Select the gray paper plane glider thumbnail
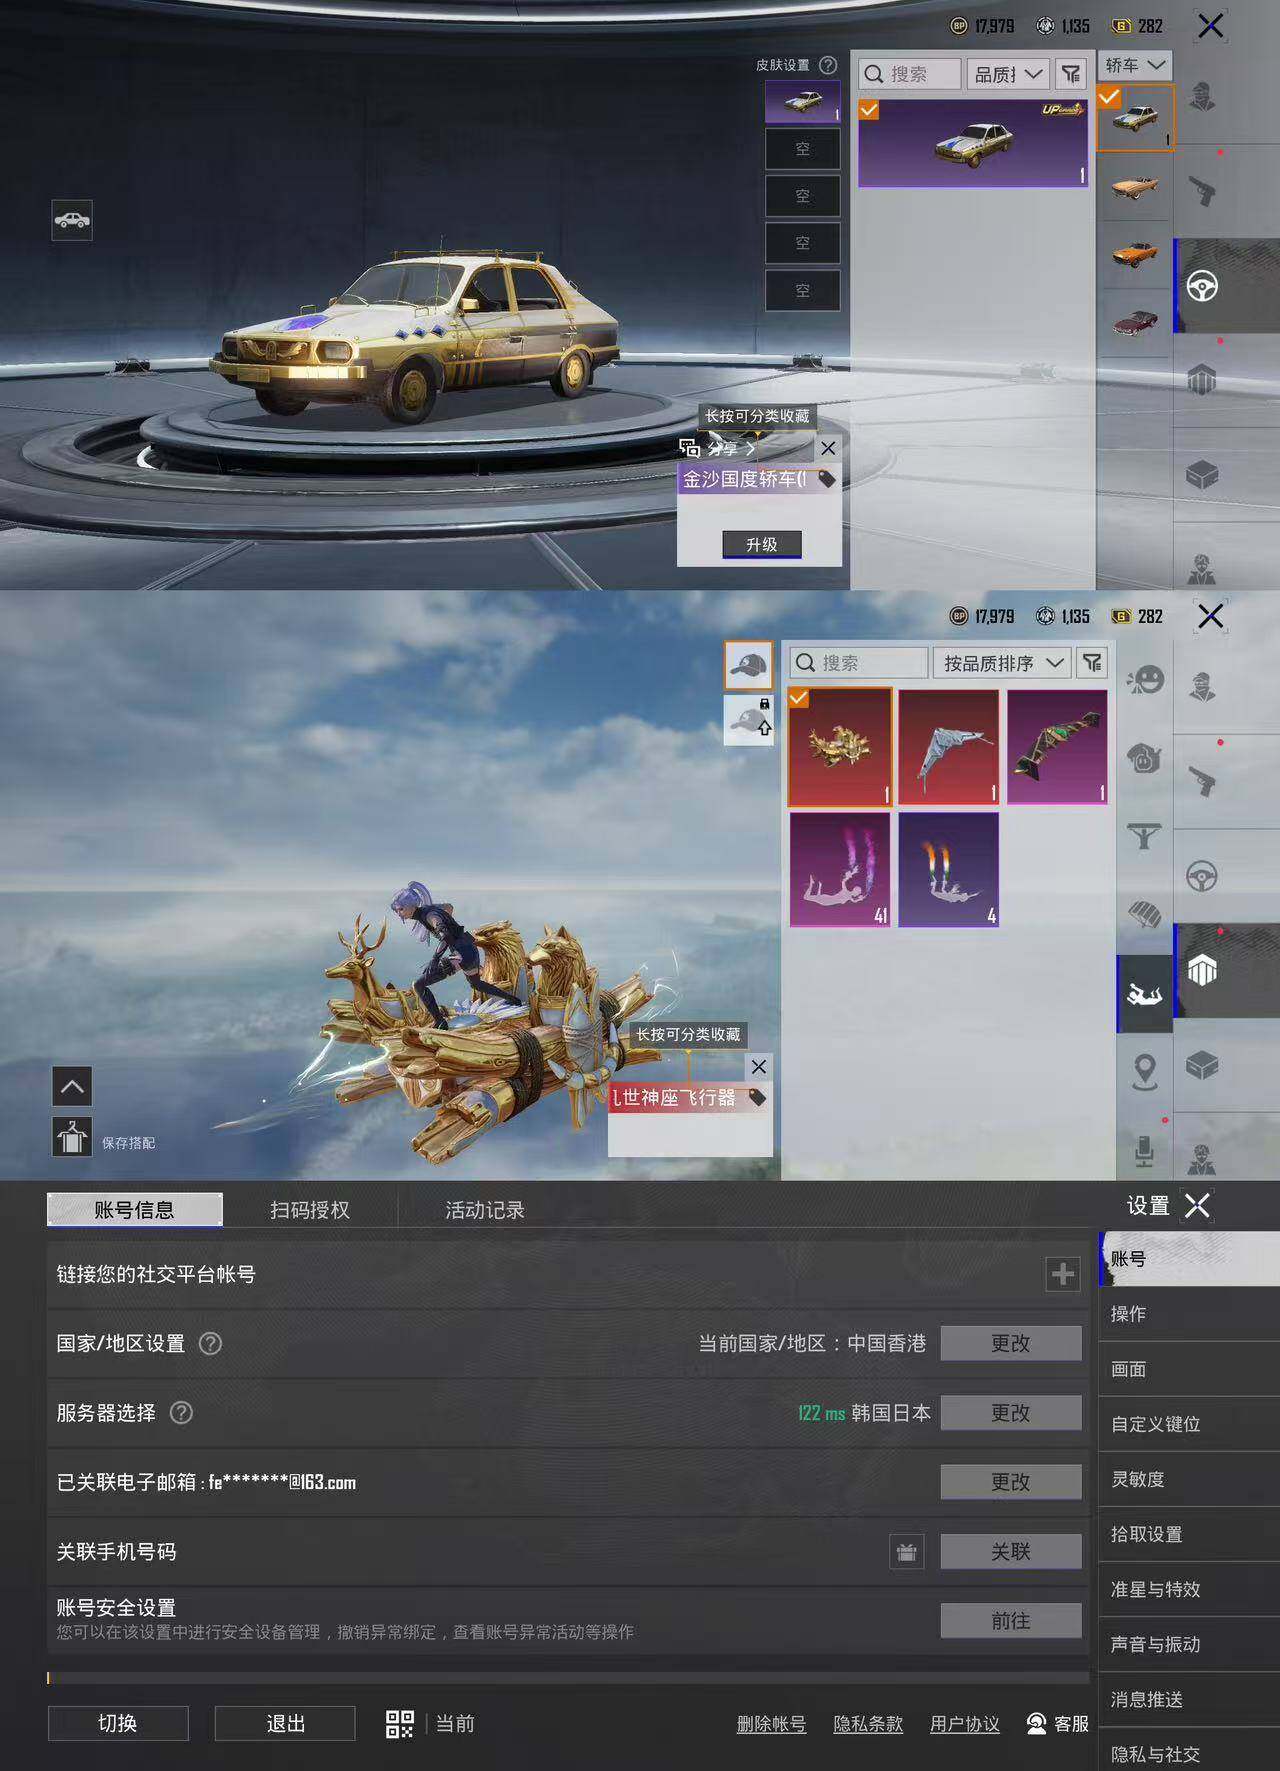 click(949, 747)
